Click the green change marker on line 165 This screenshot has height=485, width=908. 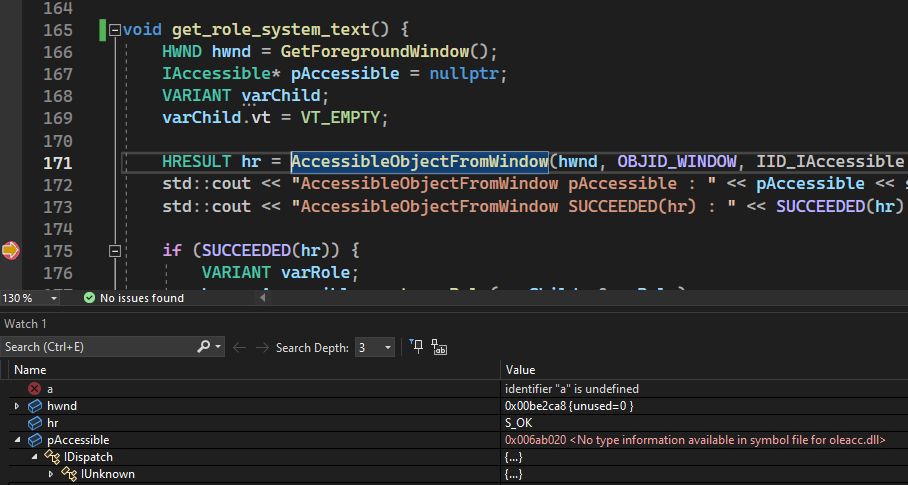(x=102, y=30)
